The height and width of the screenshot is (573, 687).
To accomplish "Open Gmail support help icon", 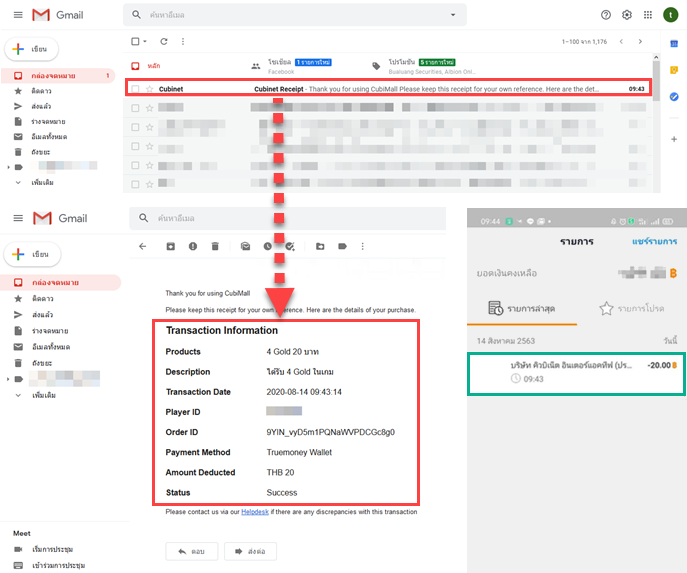I will click(606, 15).
